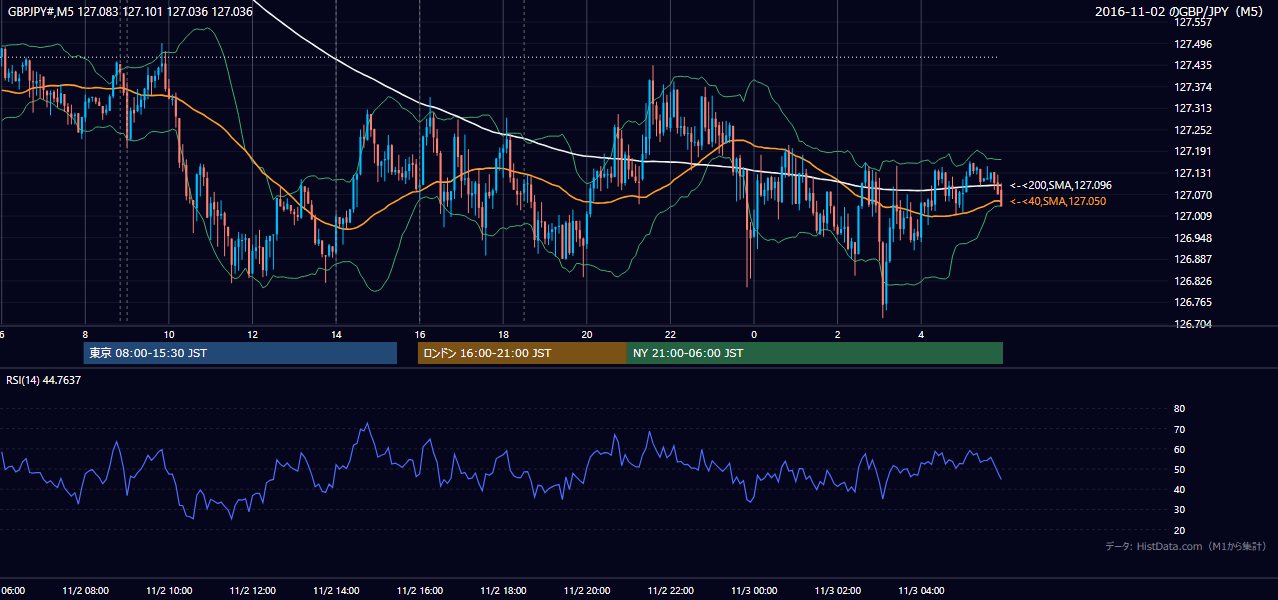Click RSI scale level 30
The height and width of the screenshot is (600, 1278).
point(1179,510)
